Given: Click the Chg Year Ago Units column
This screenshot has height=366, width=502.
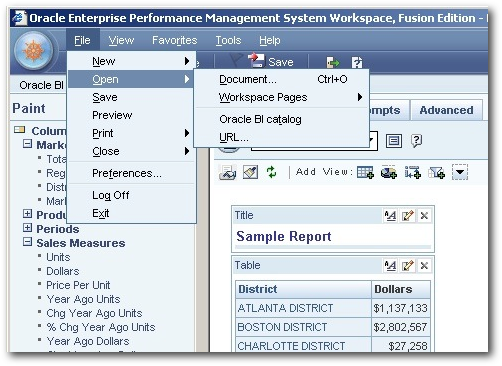Looking at the screenshot, I should [x=94, y=313].
